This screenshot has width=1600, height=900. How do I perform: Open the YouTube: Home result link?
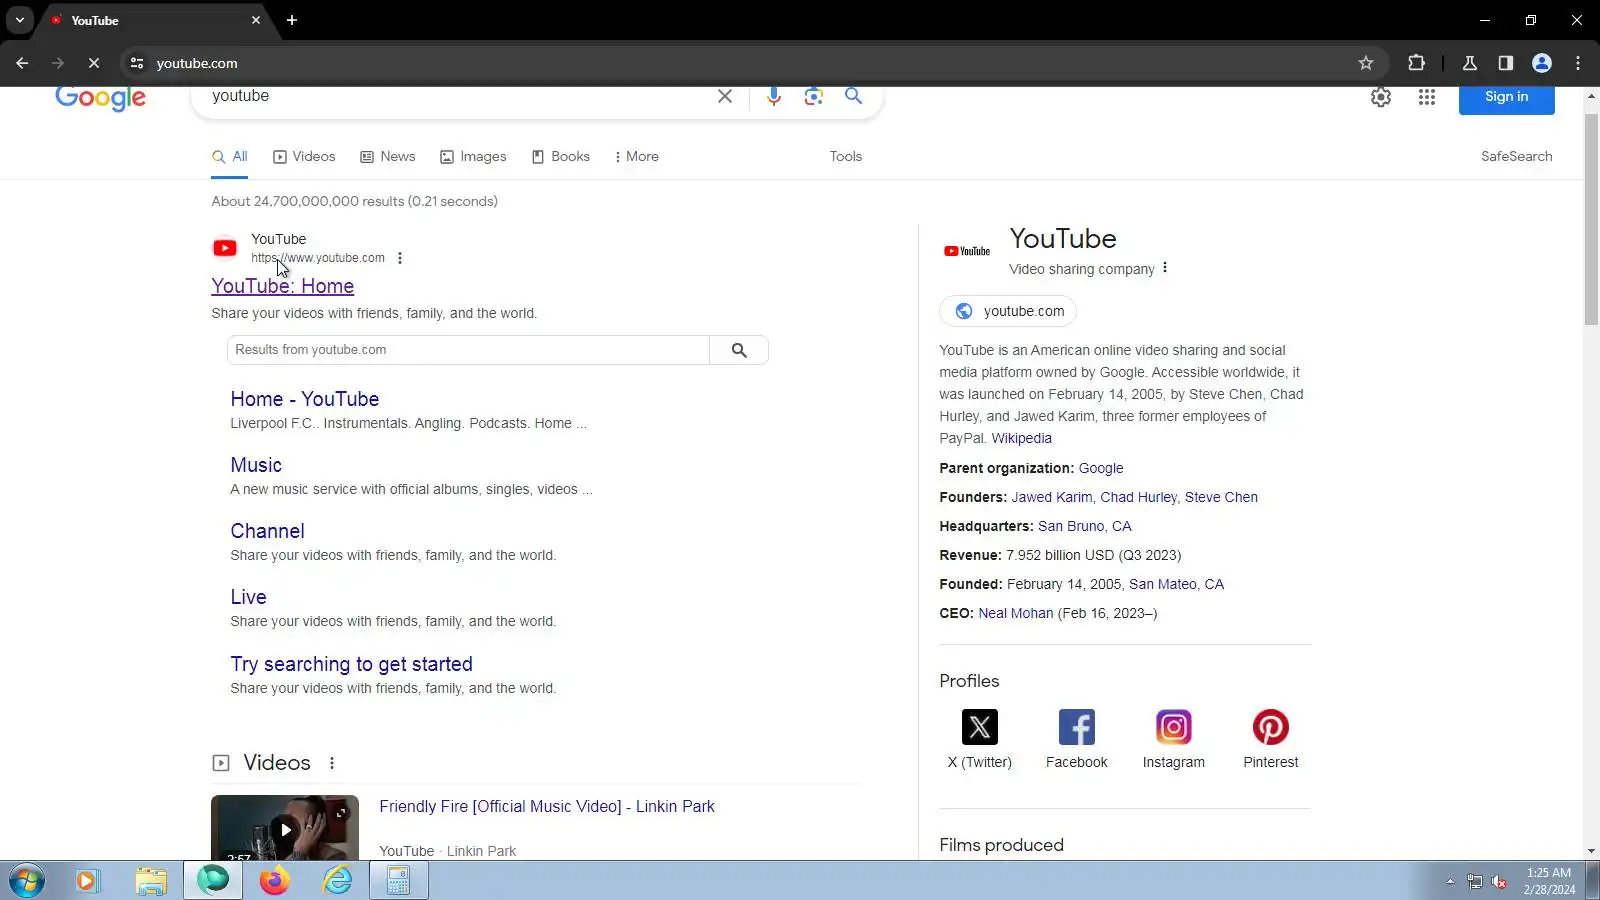283,286
